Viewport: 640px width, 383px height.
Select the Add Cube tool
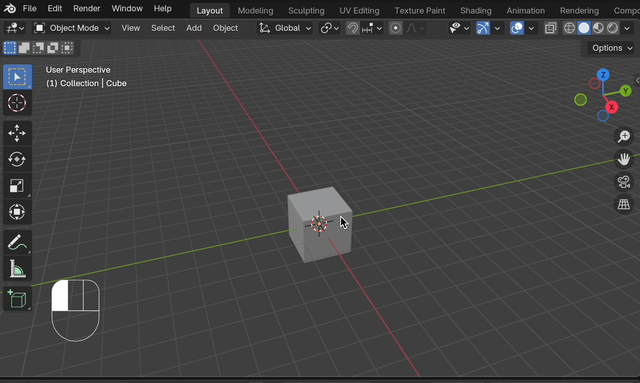(17, 299)
